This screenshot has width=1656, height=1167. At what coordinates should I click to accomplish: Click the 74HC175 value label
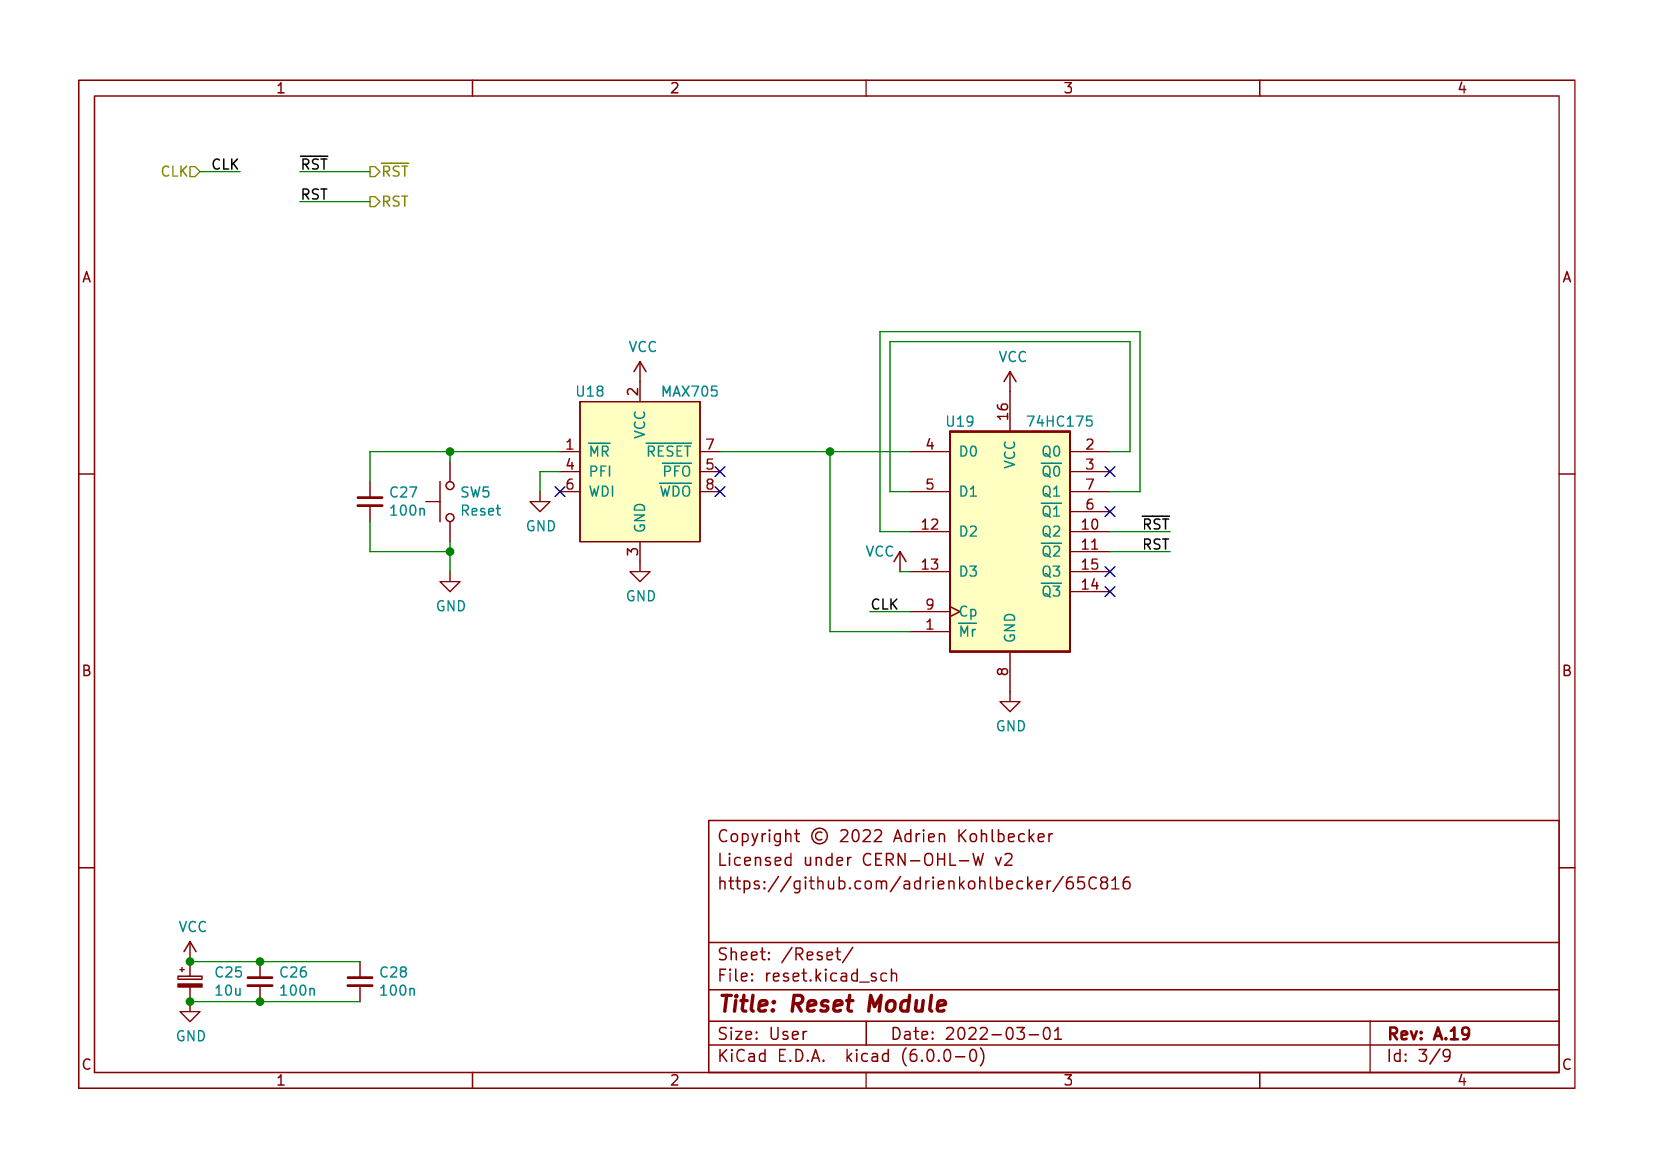tap(1060, 422)
